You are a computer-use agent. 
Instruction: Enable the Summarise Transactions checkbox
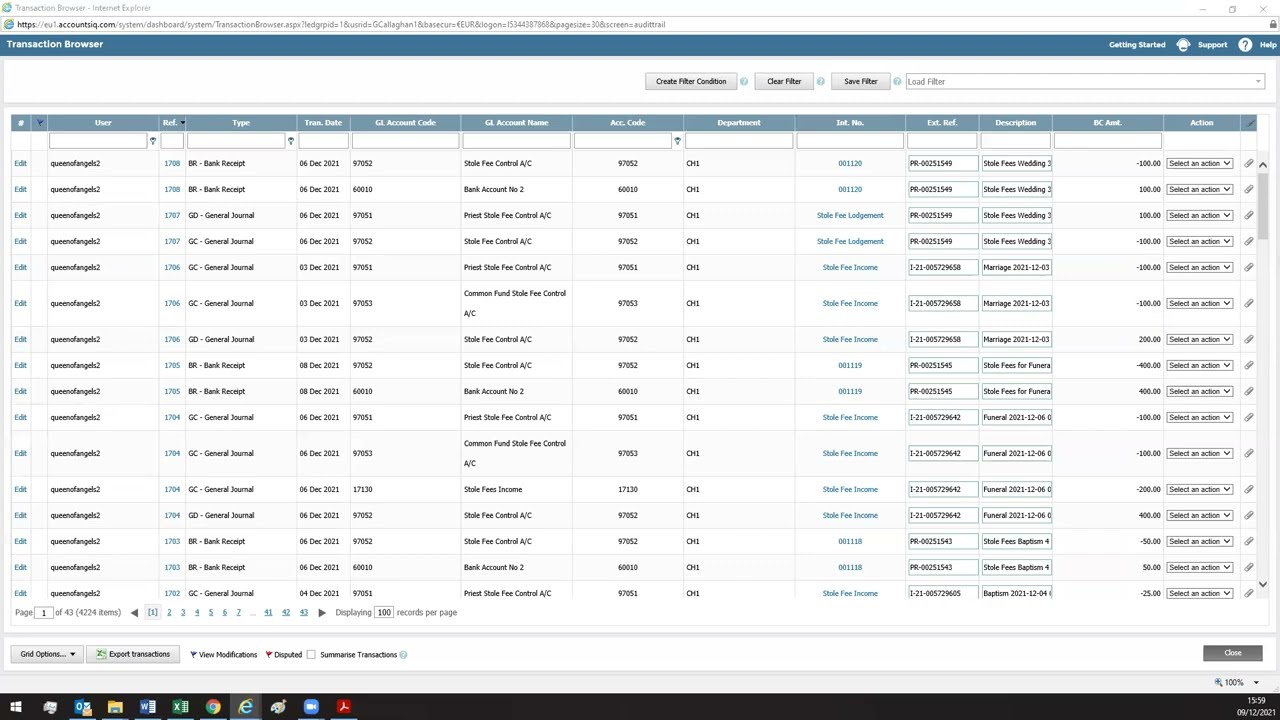point(311,654)
